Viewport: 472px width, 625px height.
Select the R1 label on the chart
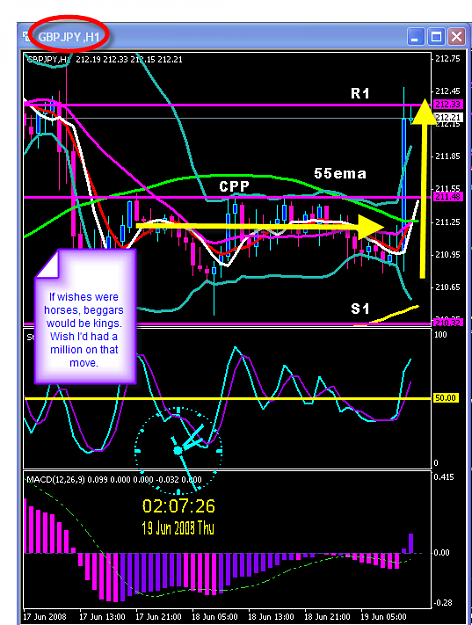click(x=360, y=93)
